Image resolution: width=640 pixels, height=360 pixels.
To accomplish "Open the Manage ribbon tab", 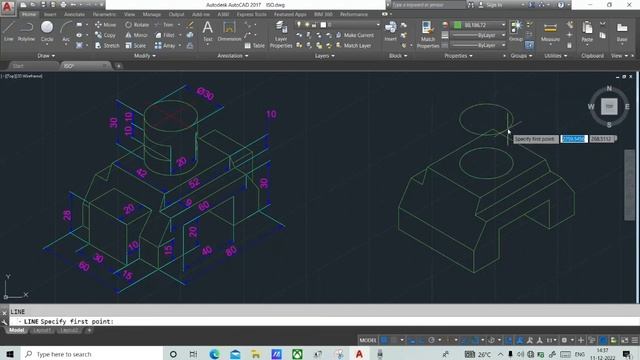I will point(152,14).
